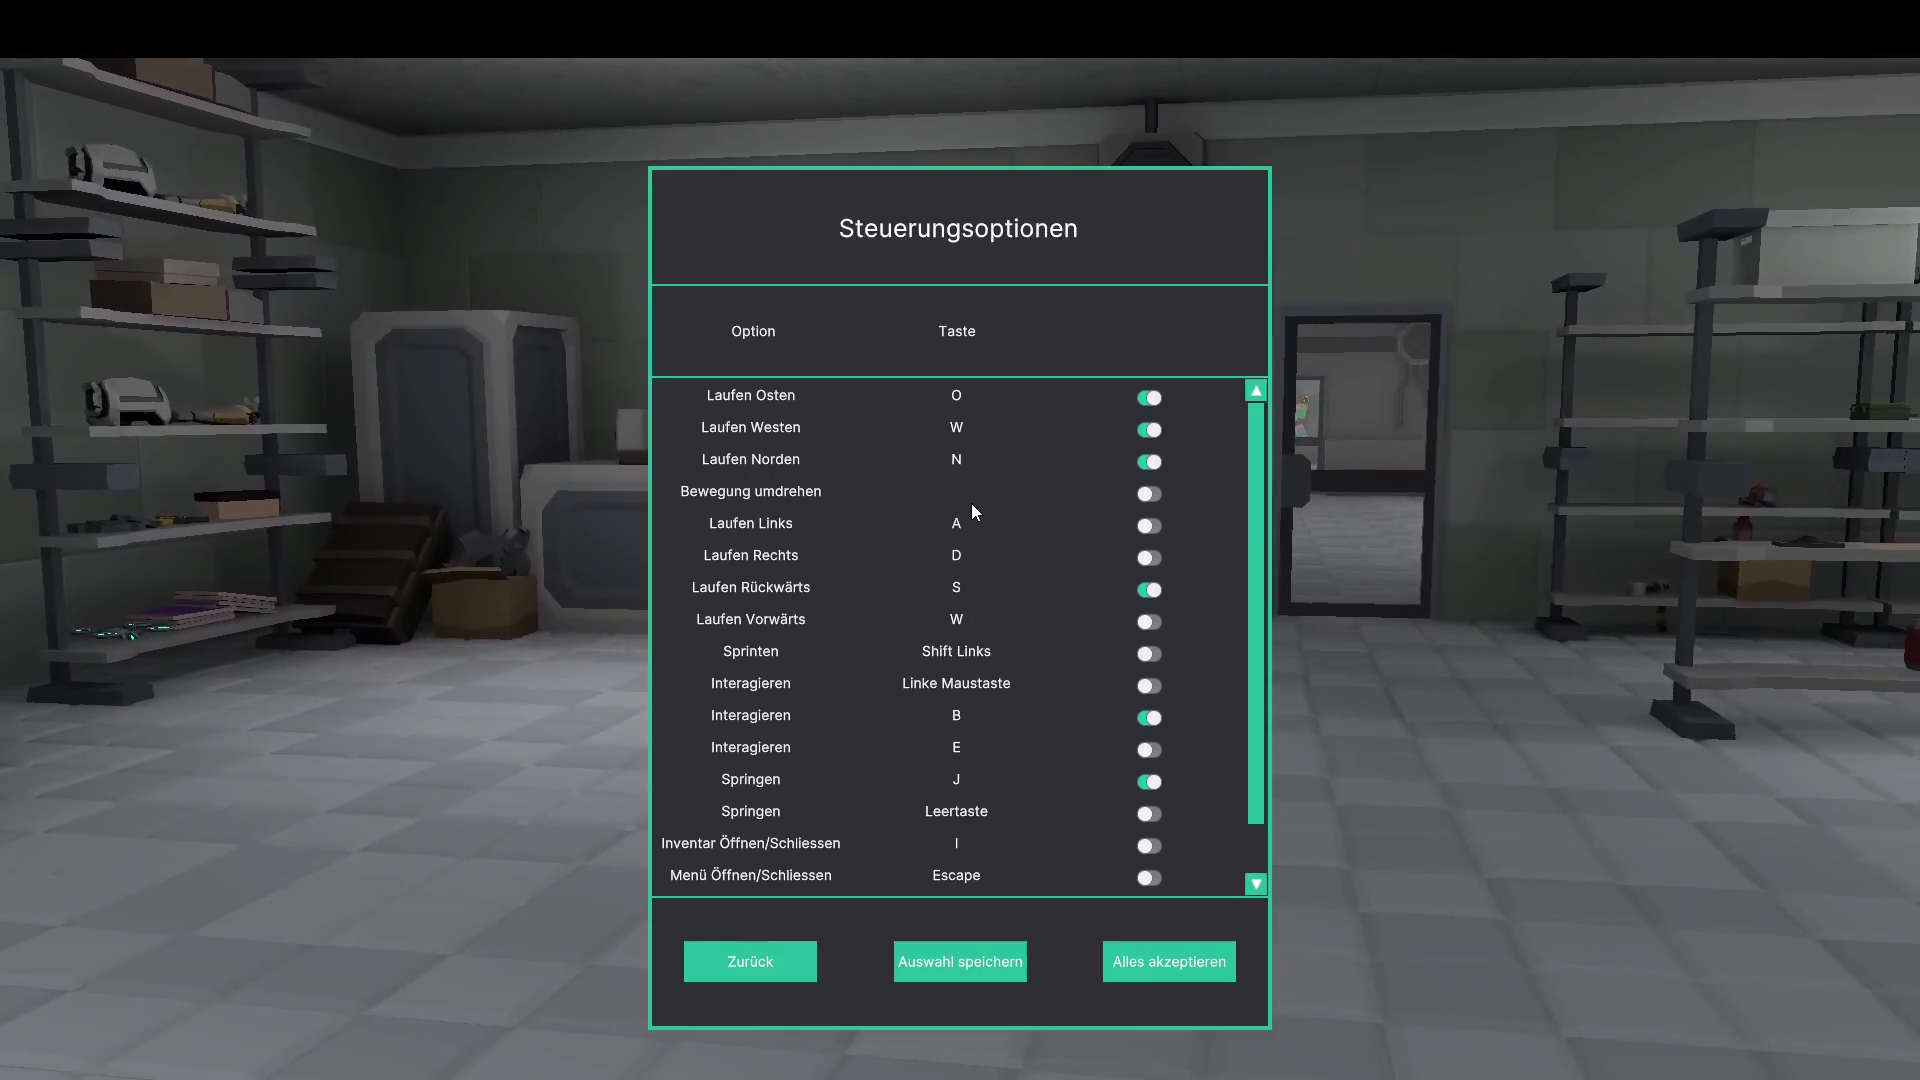This screenshot has width=1920, height=1080.
Task: Click the Escape key binding field
Action: click(x=956, y=876)
